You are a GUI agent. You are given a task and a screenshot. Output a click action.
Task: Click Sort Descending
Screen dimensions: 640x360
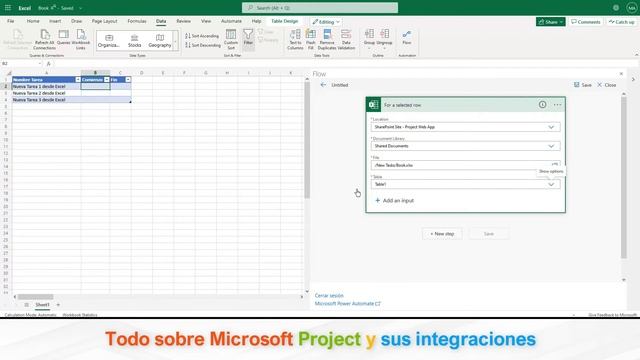tap(203, 45)
